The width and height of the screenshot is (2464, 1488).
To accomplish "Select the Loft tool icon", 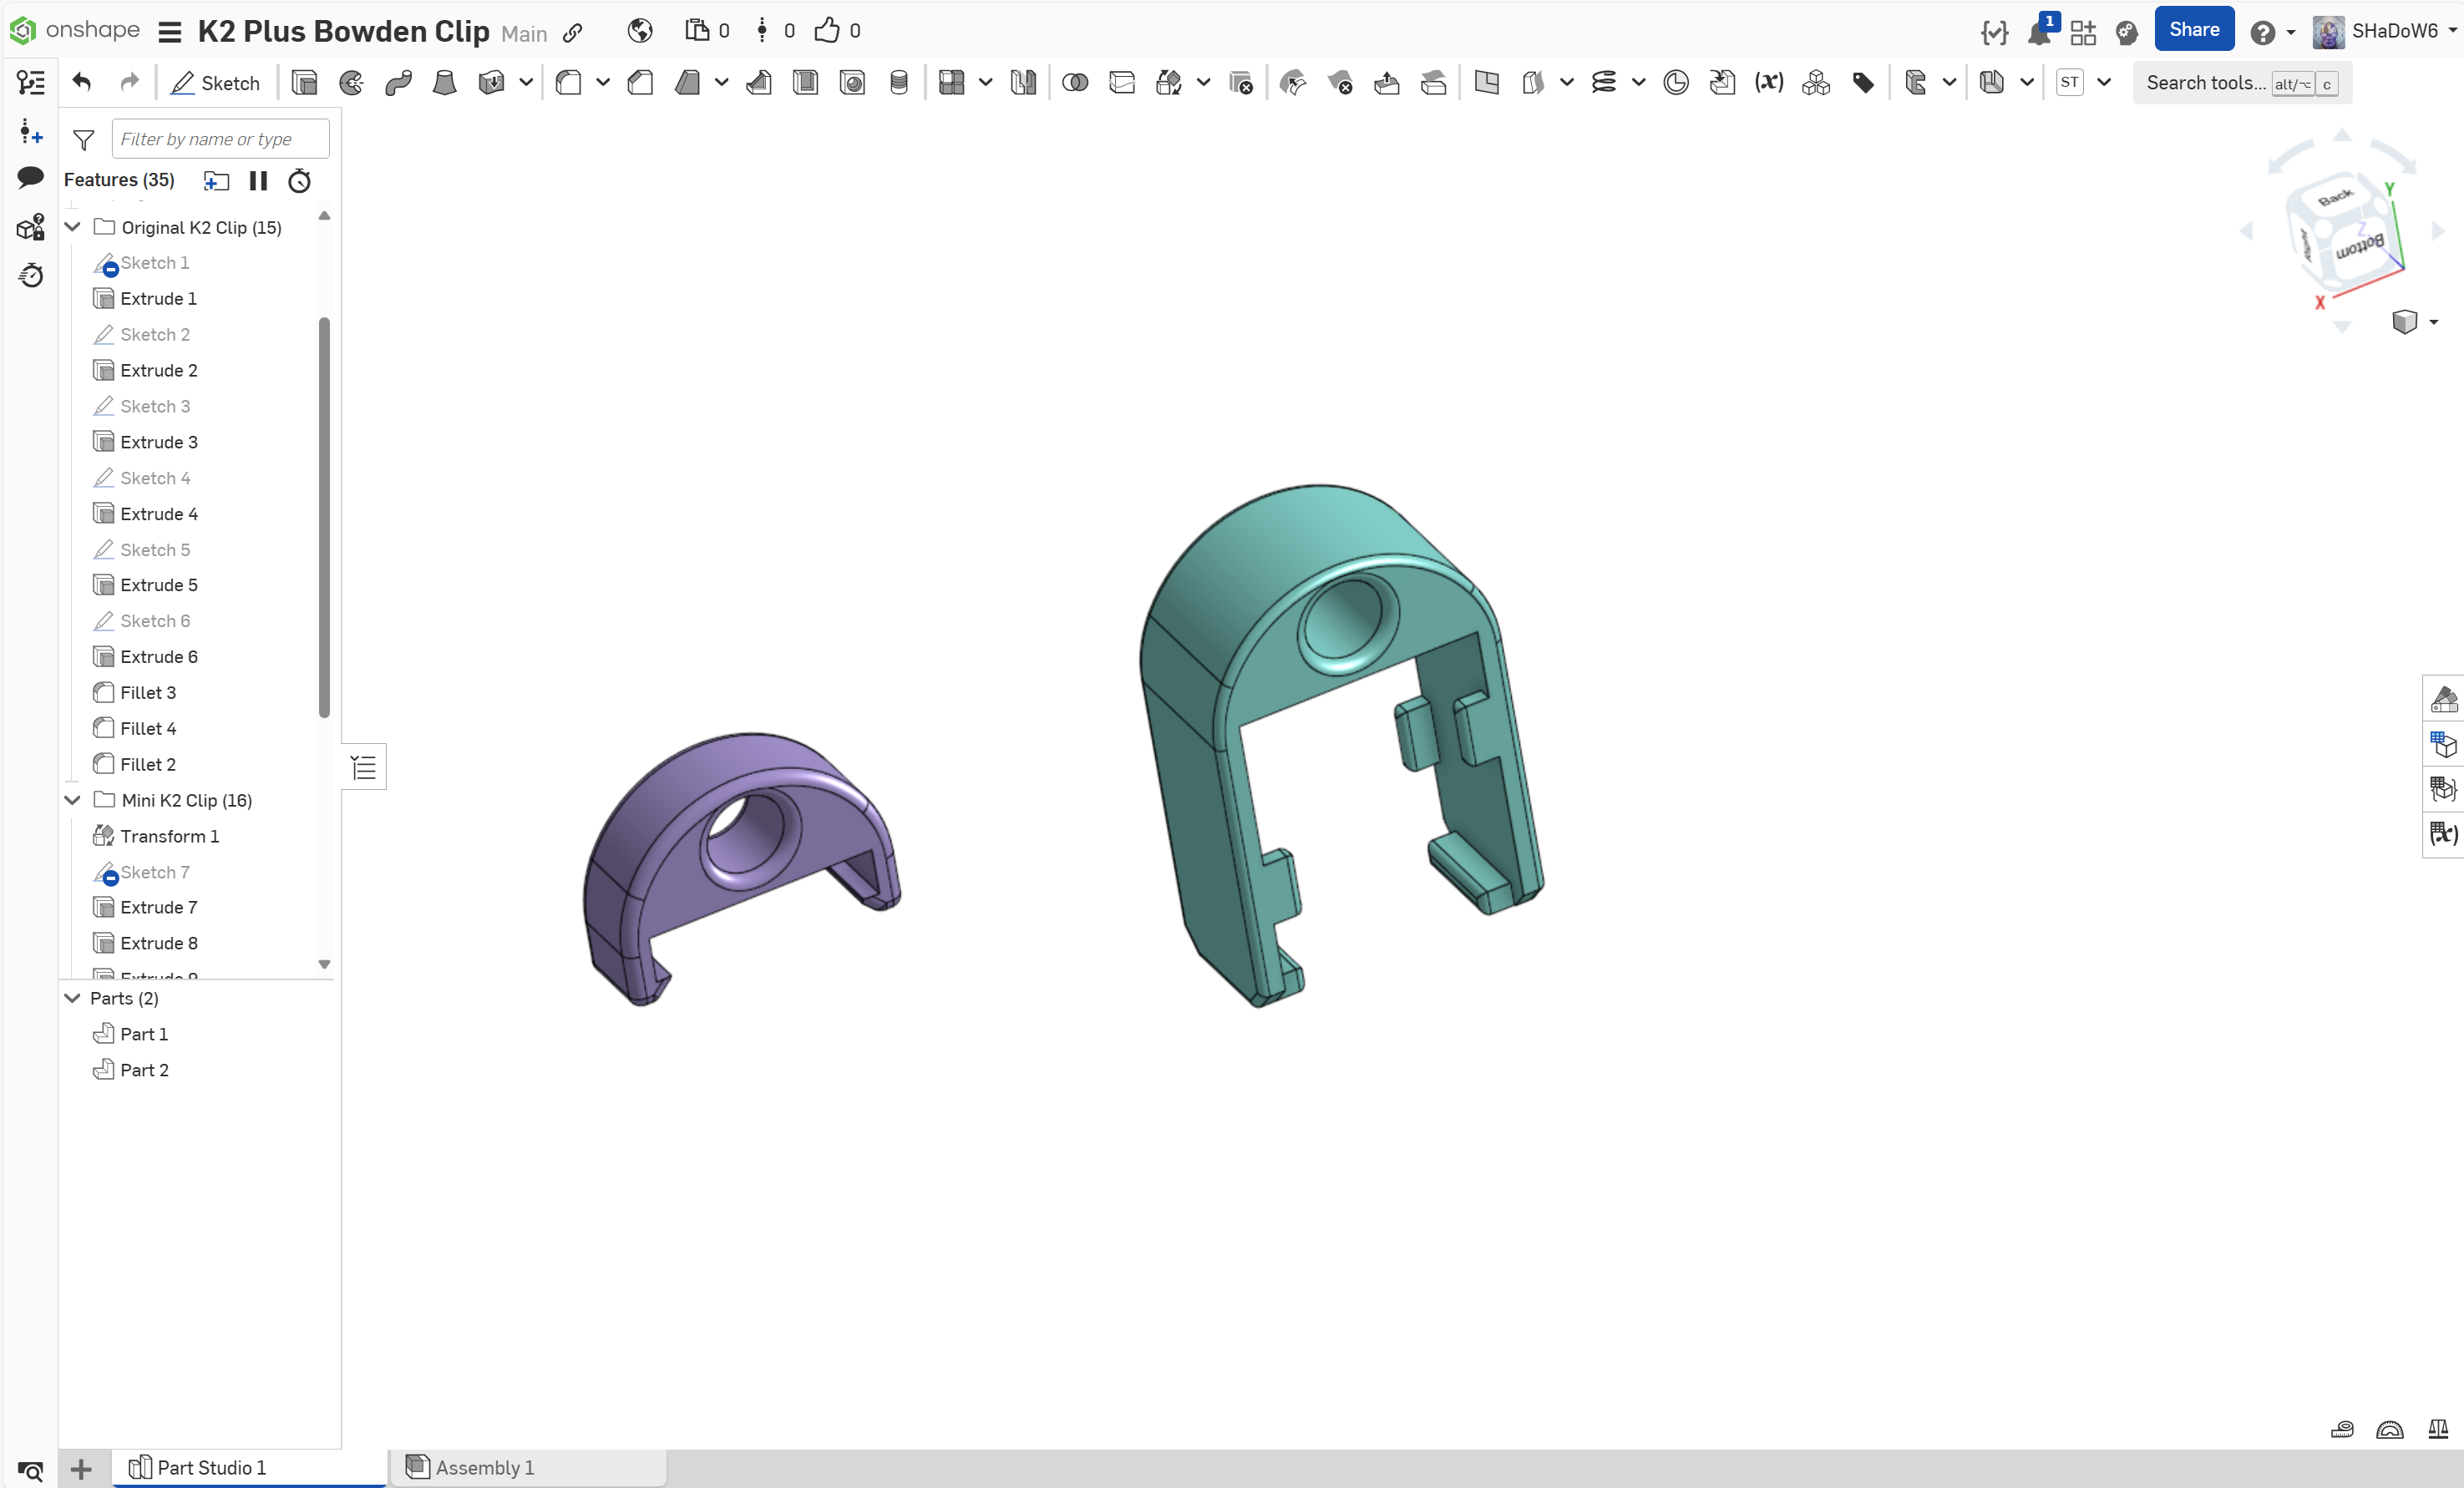I will pos(444,83).
